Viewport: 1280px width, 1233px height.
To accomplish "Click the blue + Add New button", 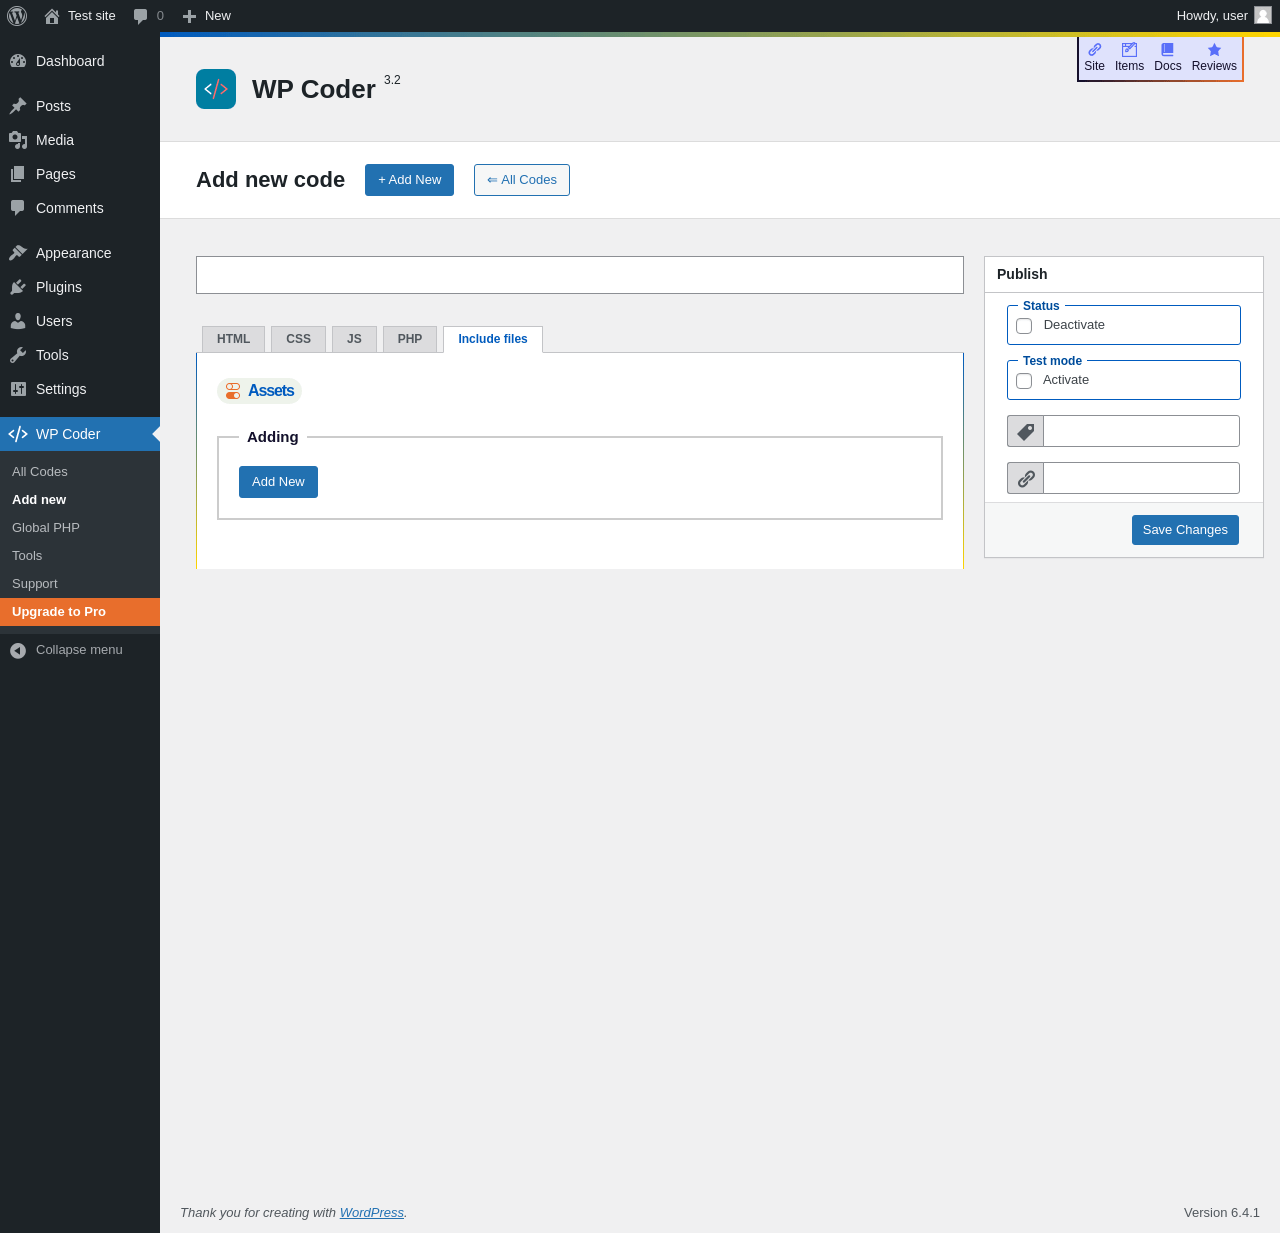I will (x=409, y=180).
